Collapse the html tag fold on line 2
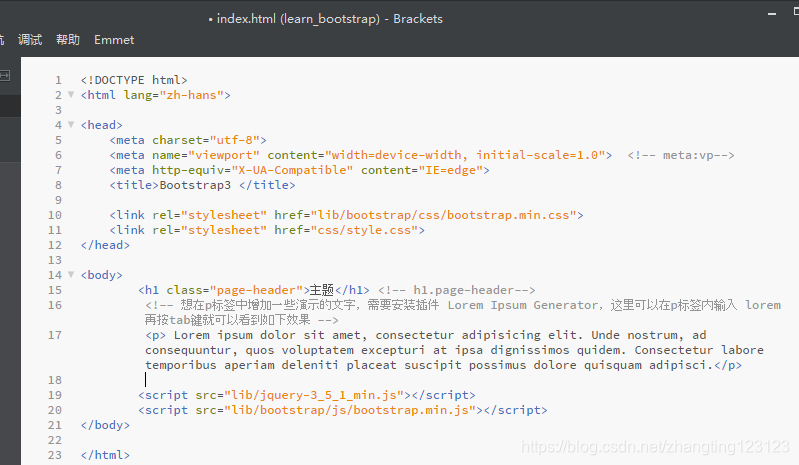This screenshot has height=465, width=799. 71,95
